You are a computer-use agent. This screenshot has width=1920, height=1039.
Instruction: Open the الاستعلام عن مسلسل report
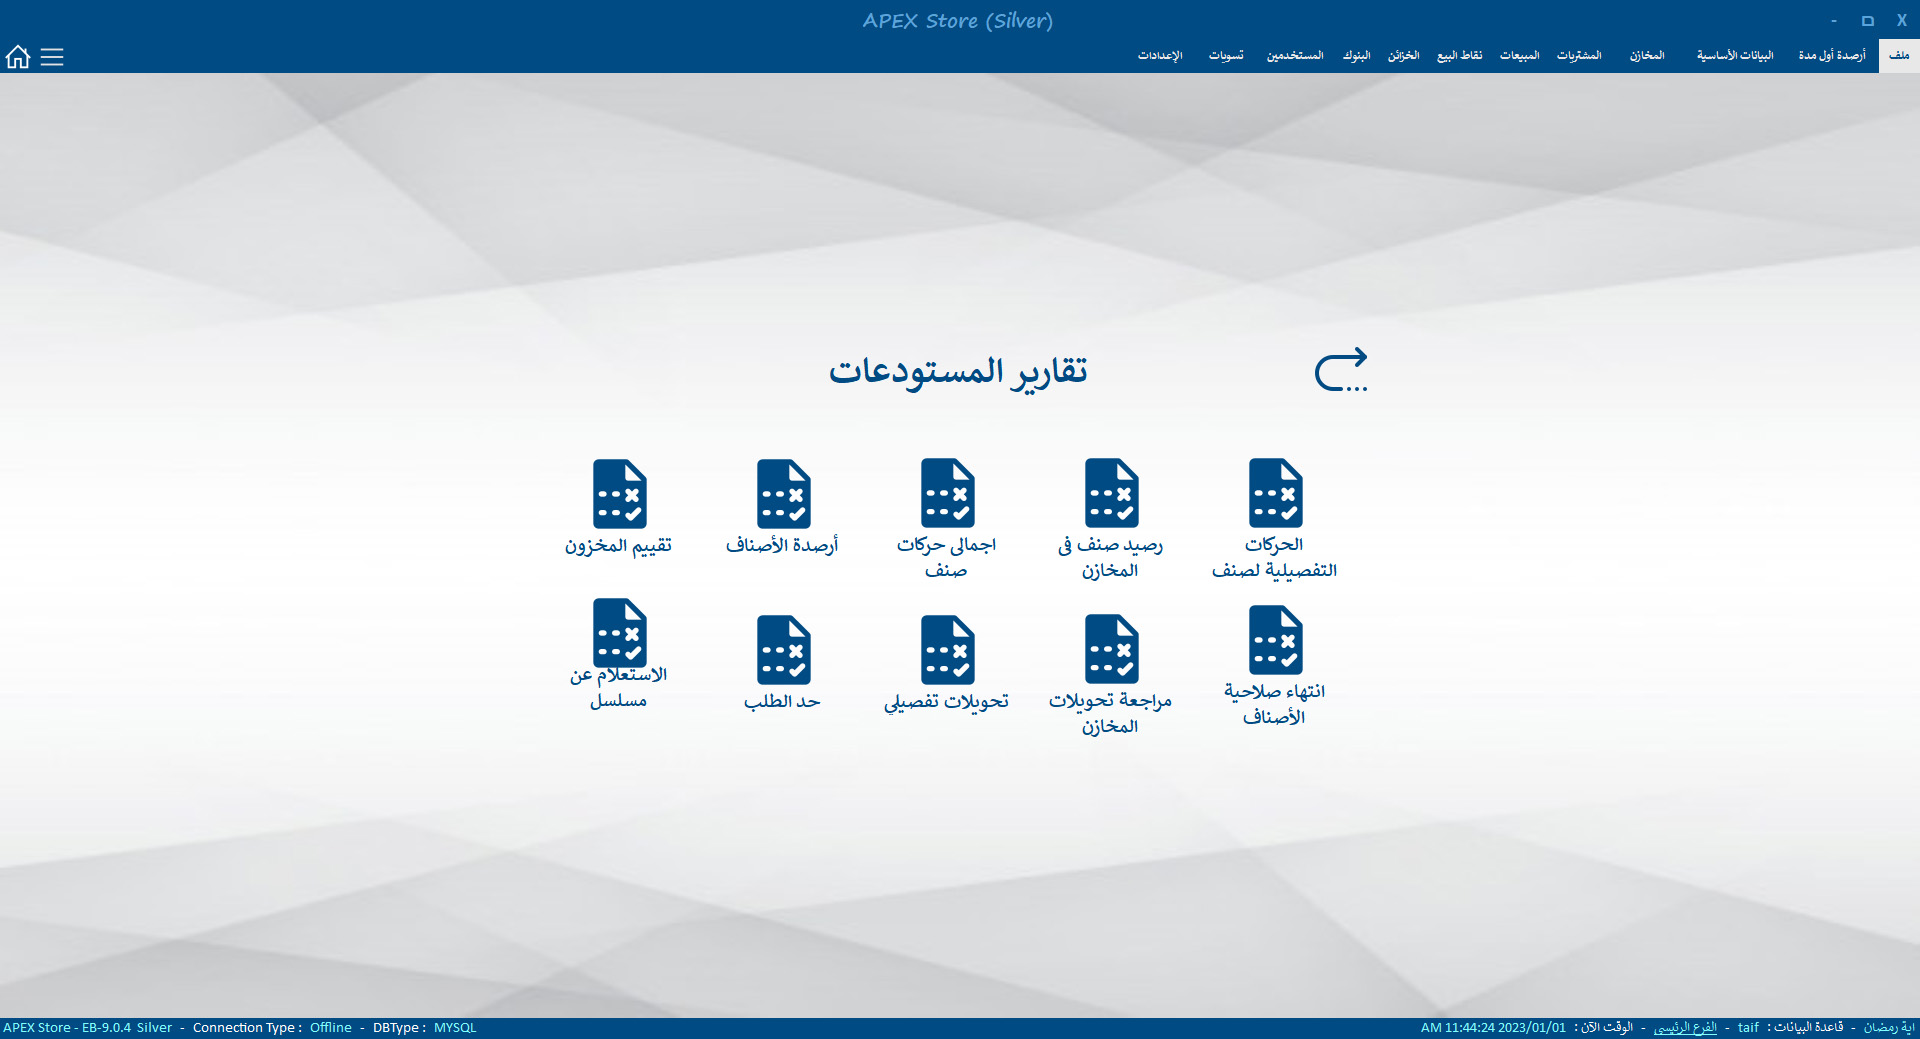(x=619, y=634)
